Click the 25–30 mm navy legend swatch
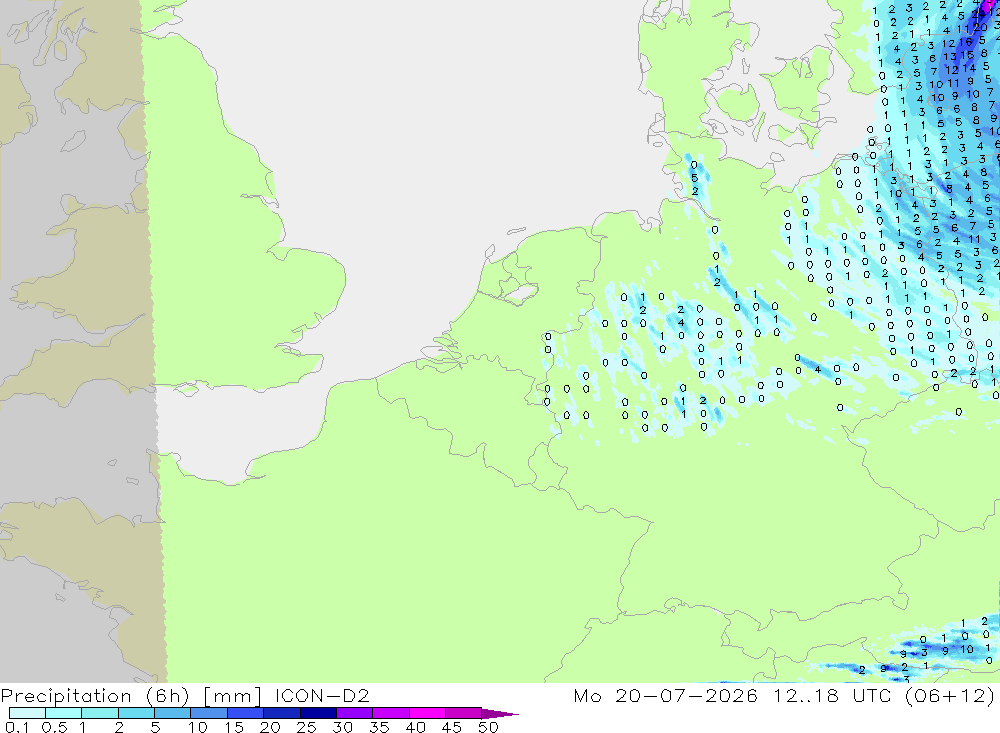The height and width of the screenshot is (733, 1000). pos(318,713)
